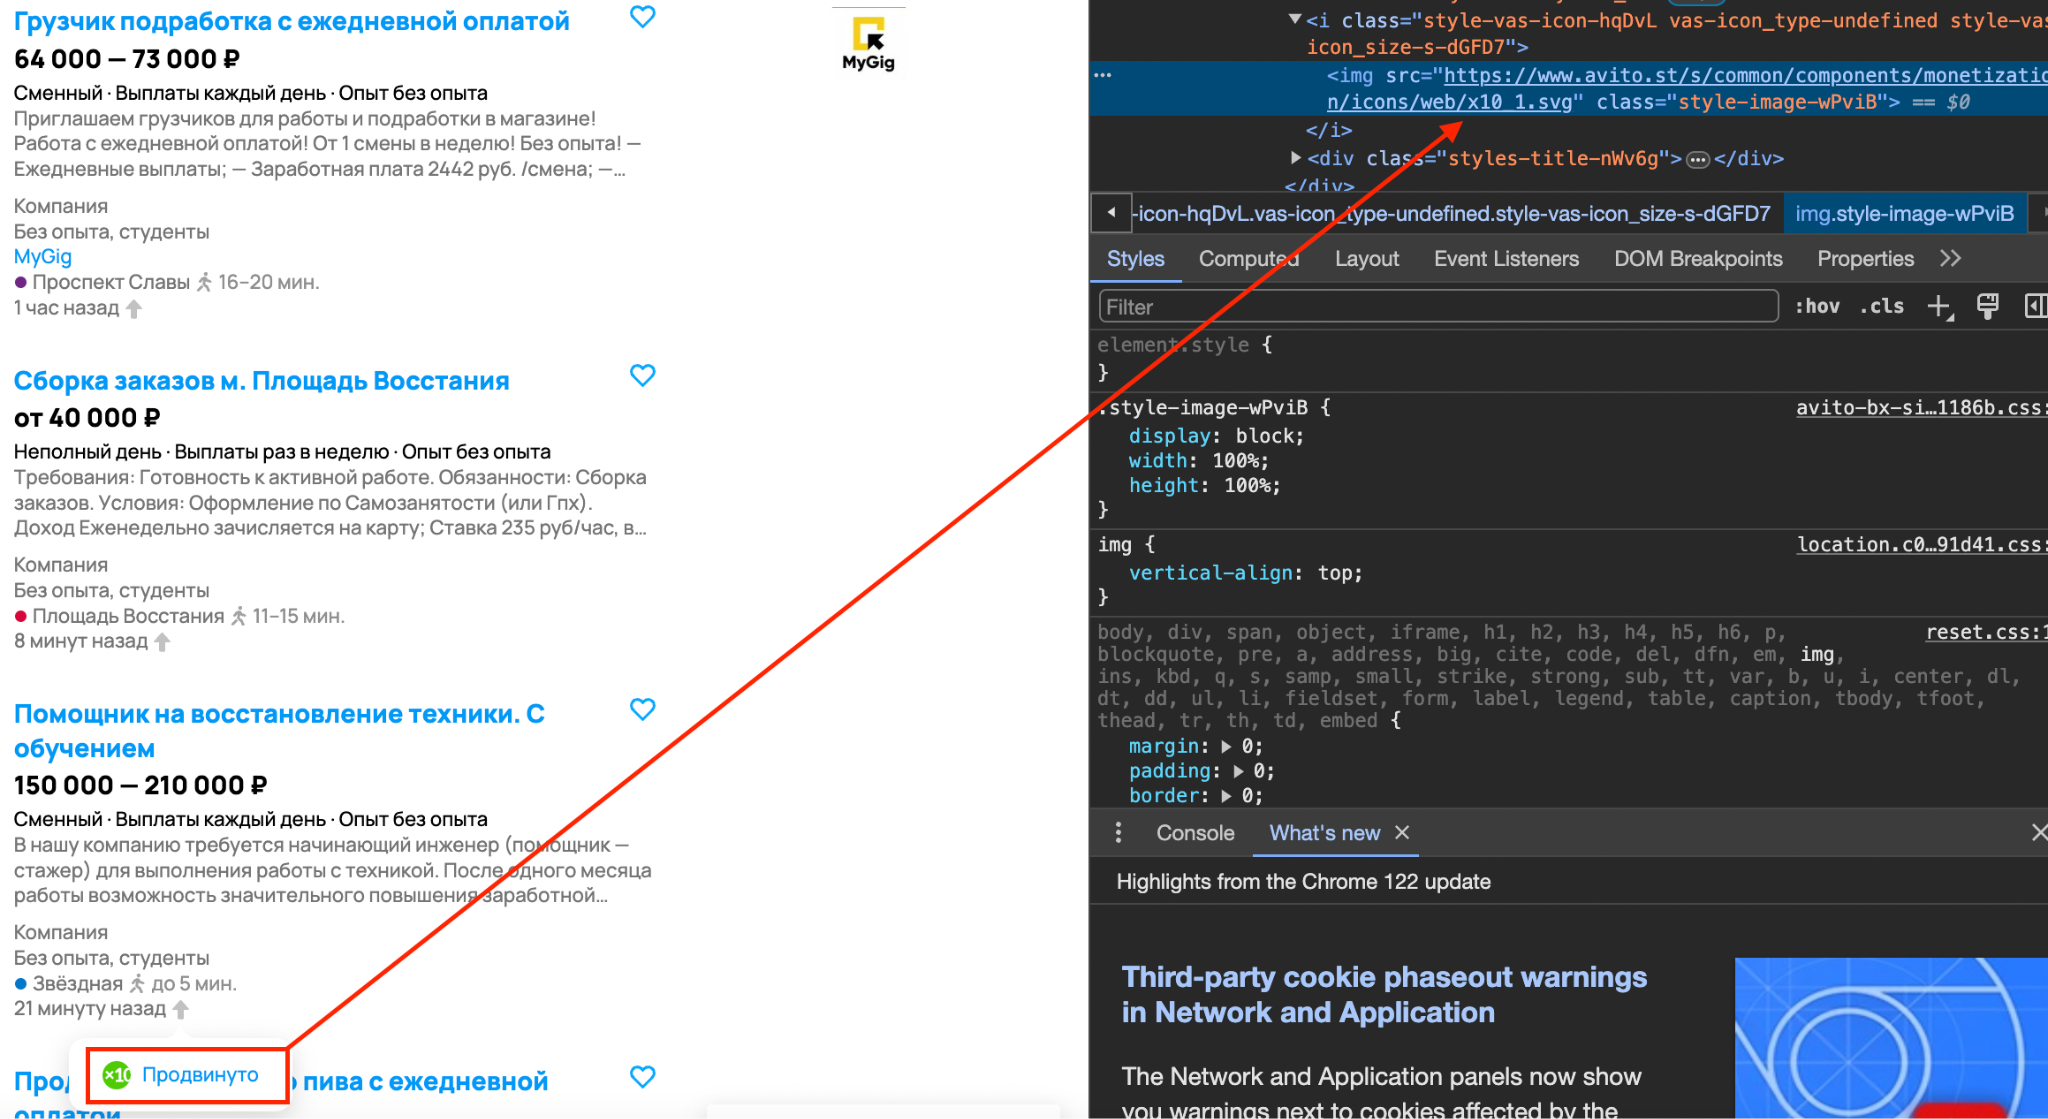Open Third-party cookie phaseout warnings article

click(x=1384, y=995)
